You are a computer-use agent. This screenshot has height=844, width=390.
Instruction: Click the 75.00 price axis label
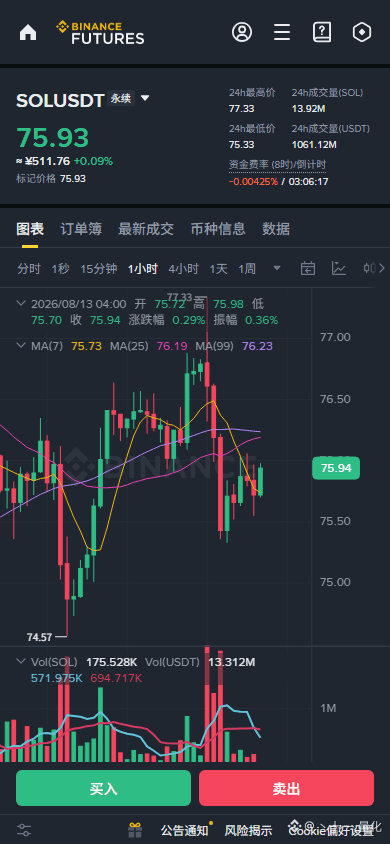click(x=335, y=582)
